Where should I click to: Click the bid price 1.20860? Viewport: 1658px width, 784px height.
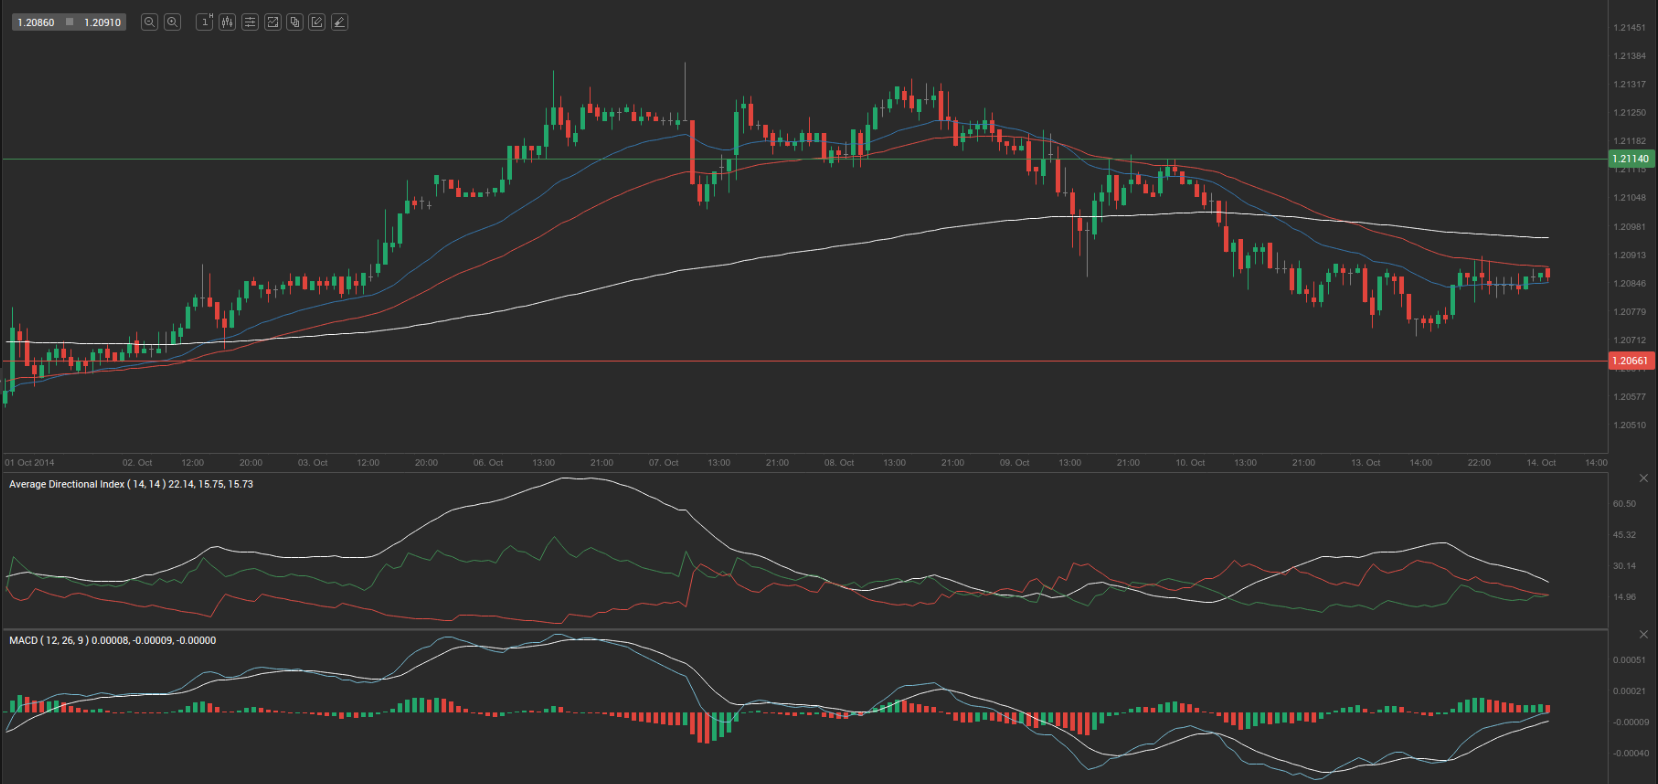point(36,22)
